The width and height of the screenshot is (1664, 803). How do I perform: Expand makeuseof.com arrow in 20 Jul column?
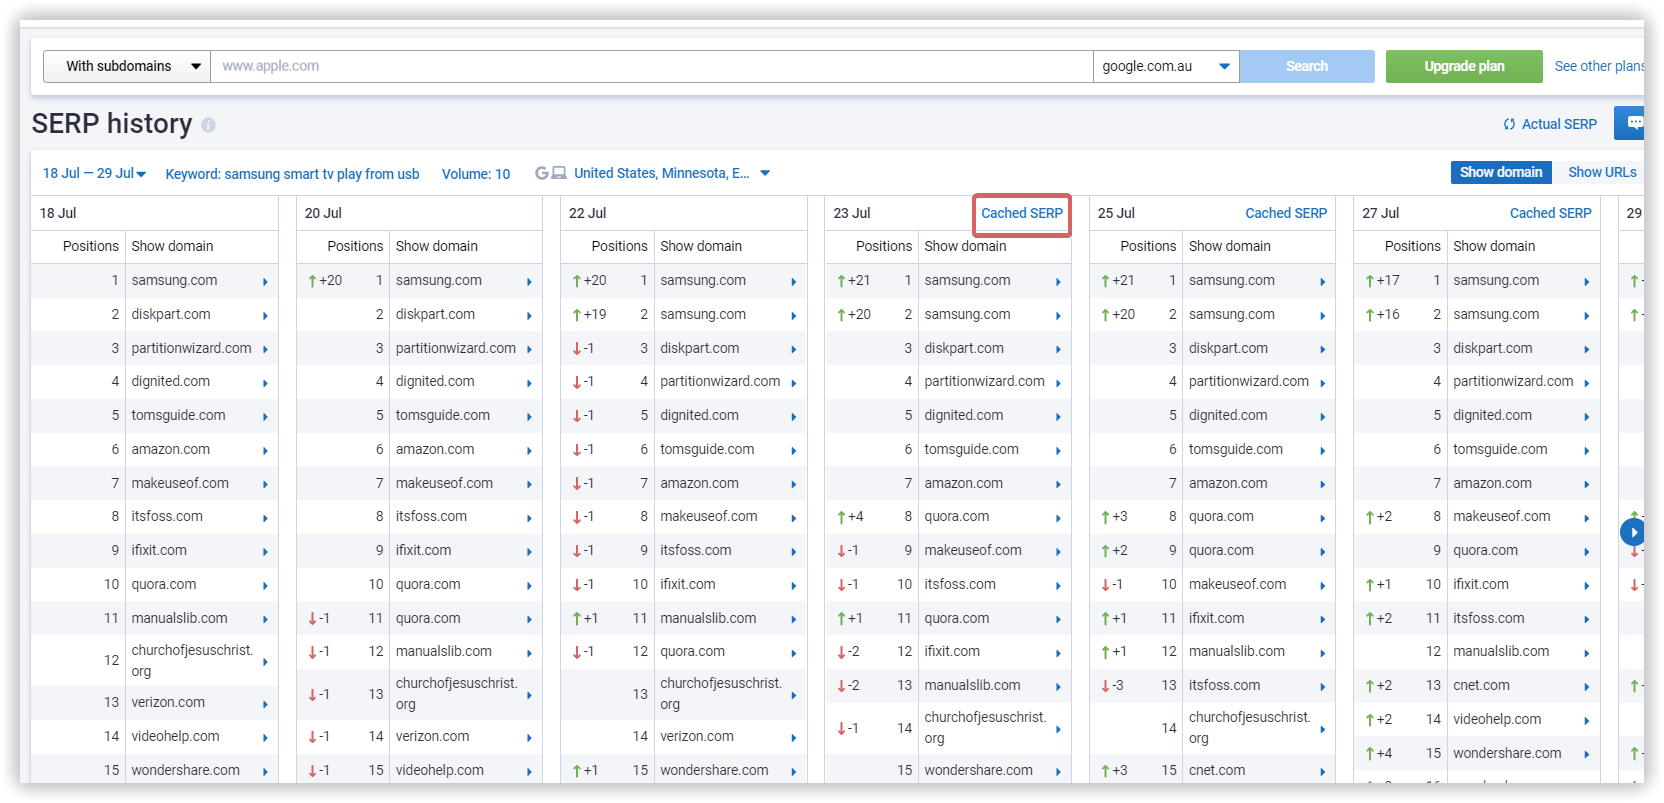(529, 485)
